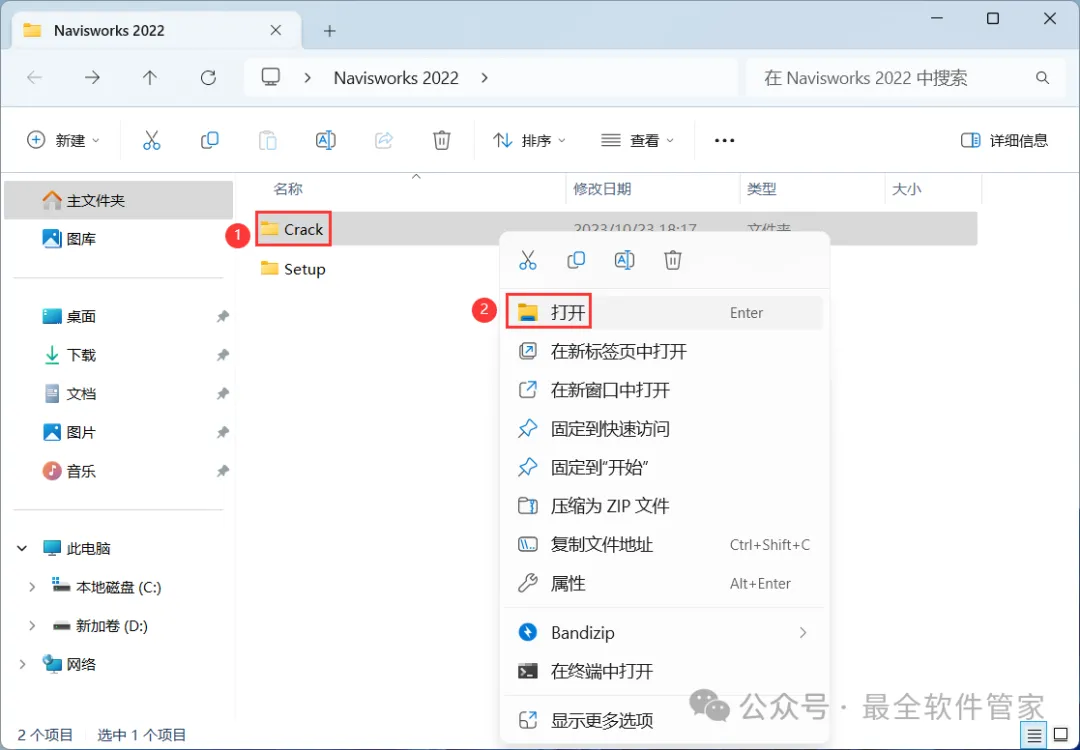
Task: Choose 显示更多选项
Action: click(x=665, y=721)
